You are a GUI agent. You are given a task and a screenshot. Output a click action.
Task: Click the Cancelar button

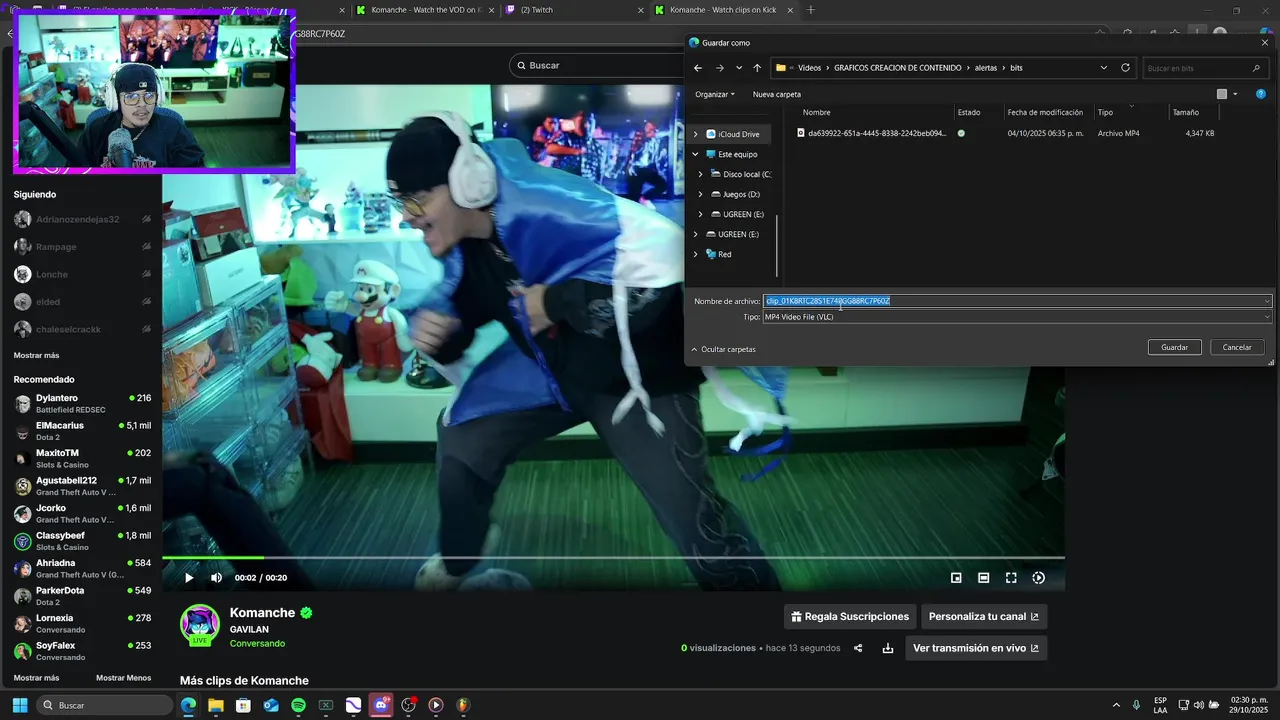pos(1237,347)
